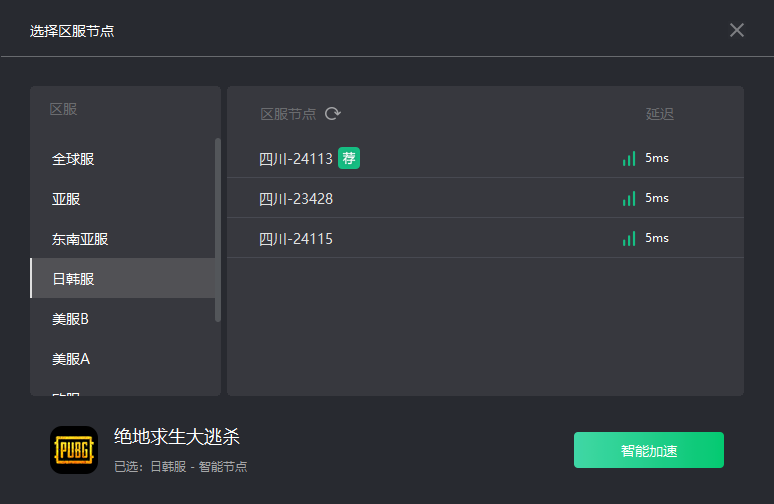Click signal bars icon for 四川-24115
This screenshot has width=774, height=504.
point(629,238)
